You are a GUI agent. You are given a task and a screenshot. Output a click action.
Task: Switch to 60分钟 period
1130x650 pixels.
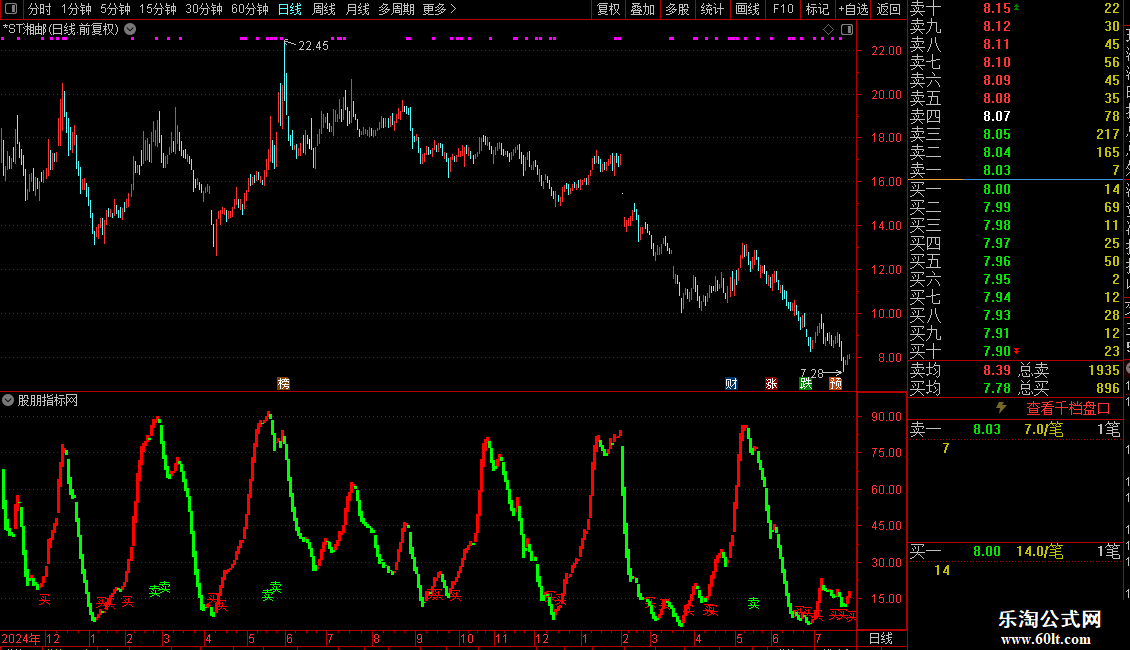(250, 9)
